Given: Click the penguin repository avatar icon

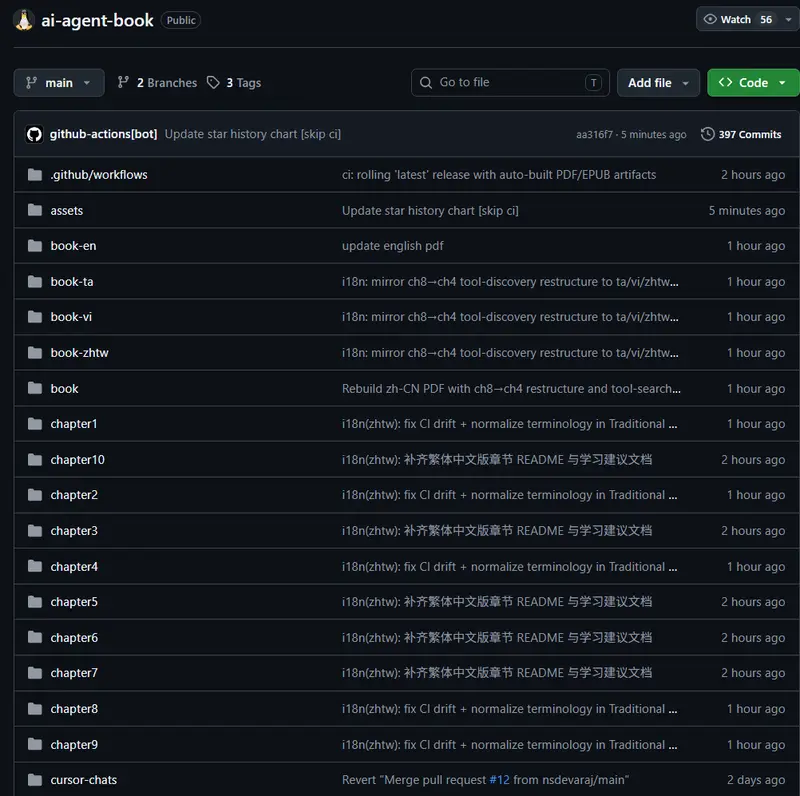Looking at the screenshot, I should (23, 20).
